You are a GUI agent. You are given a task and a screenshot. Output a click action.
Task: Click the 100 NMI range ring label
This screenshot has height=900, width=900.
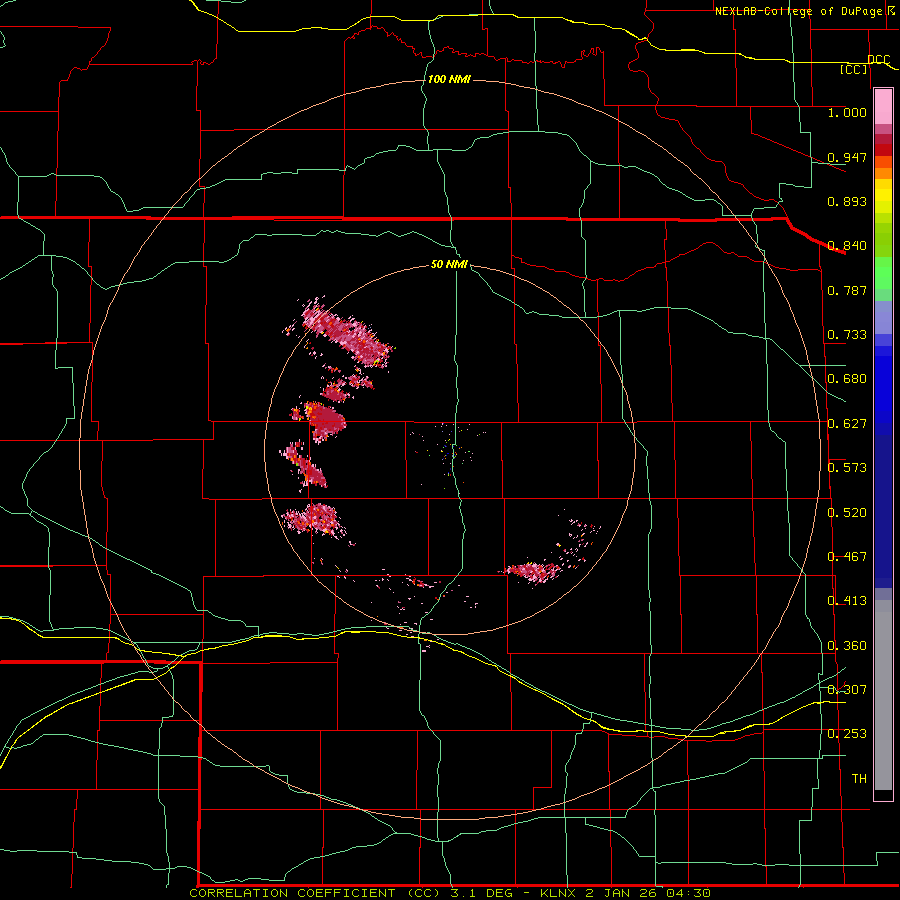[449, 79]
